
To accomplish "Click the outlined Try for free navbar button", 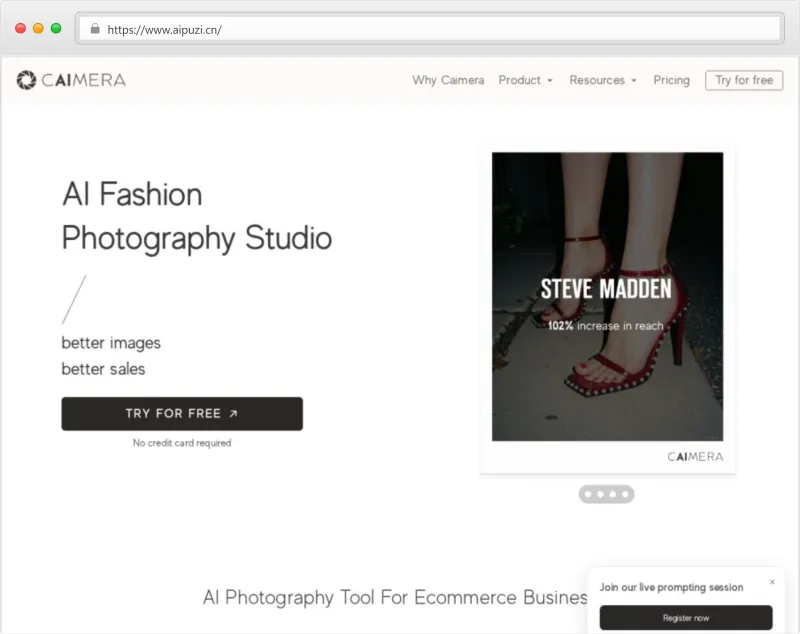I will (x=743, y=80).
